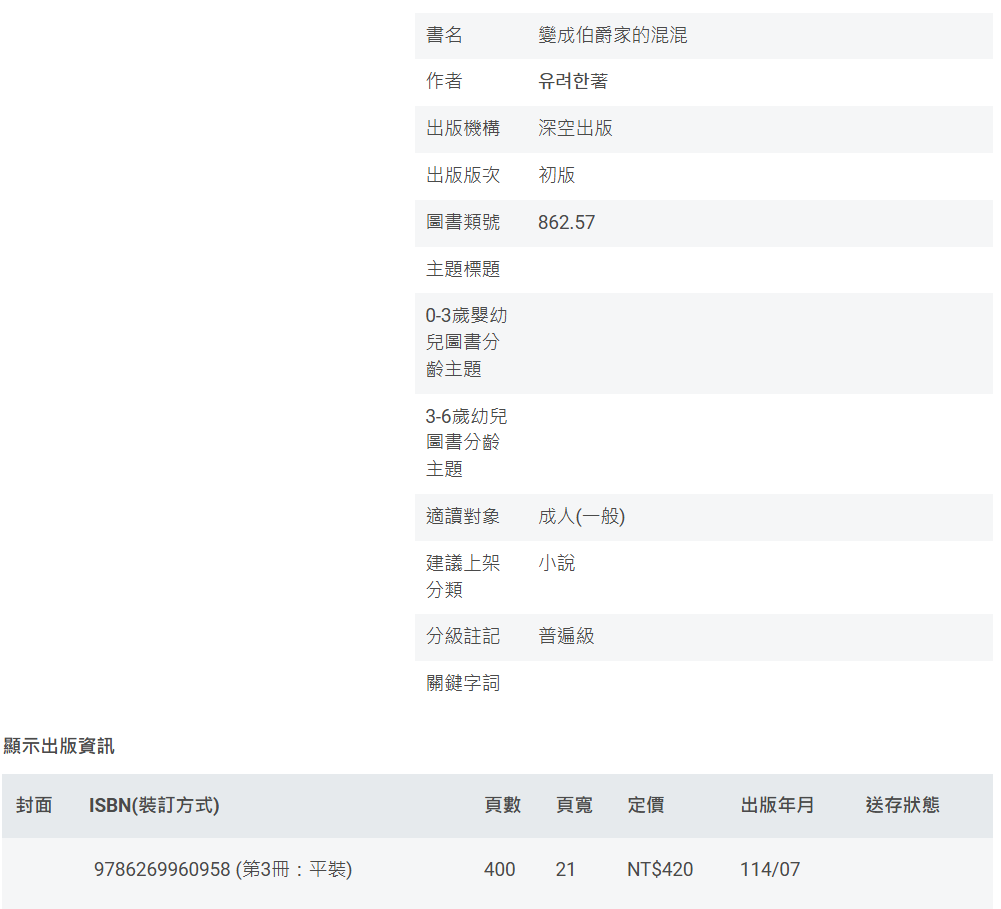
Task: Click the 送存狀態 column header
Action: pos(902,806)
